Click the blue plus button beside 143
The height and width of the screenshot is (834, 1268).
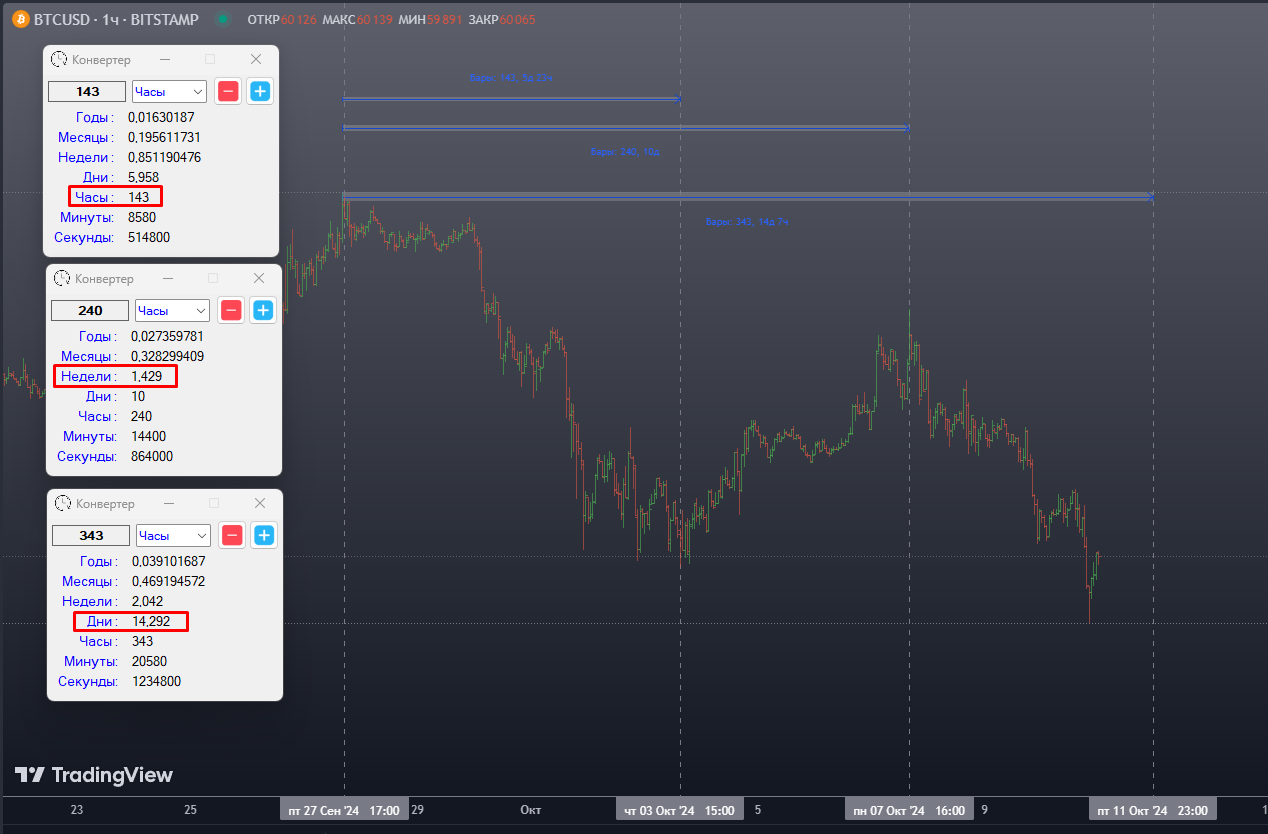pyautogui.click(x=260, y=92)
